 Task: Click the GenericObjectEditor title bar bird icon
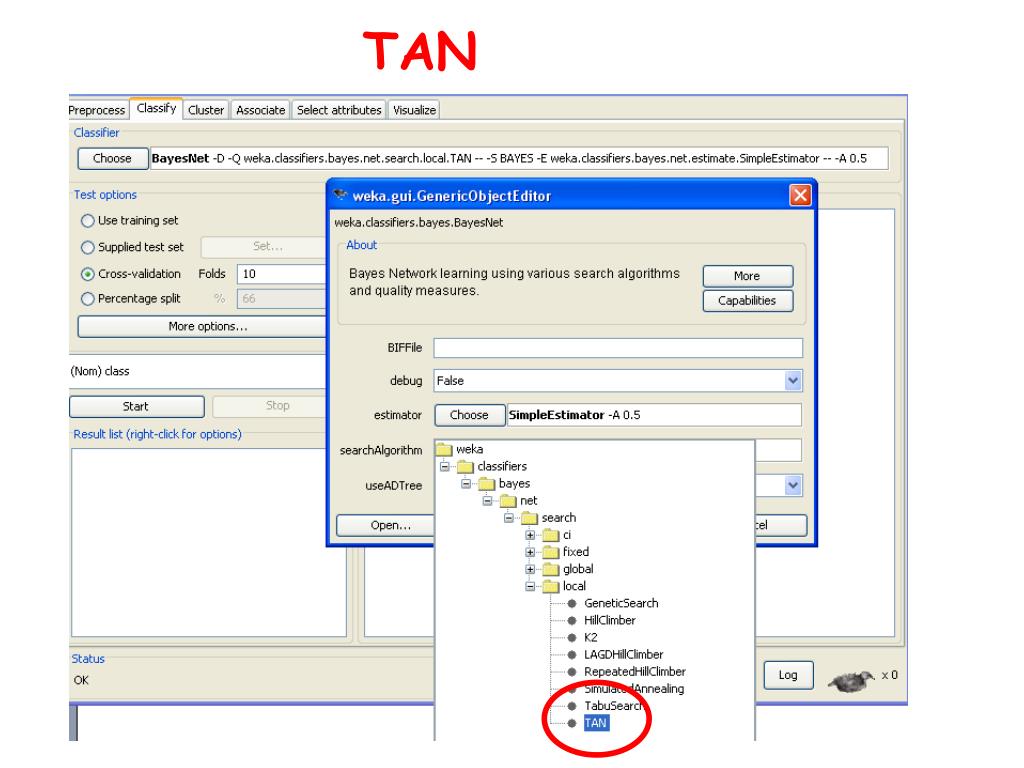340,195
